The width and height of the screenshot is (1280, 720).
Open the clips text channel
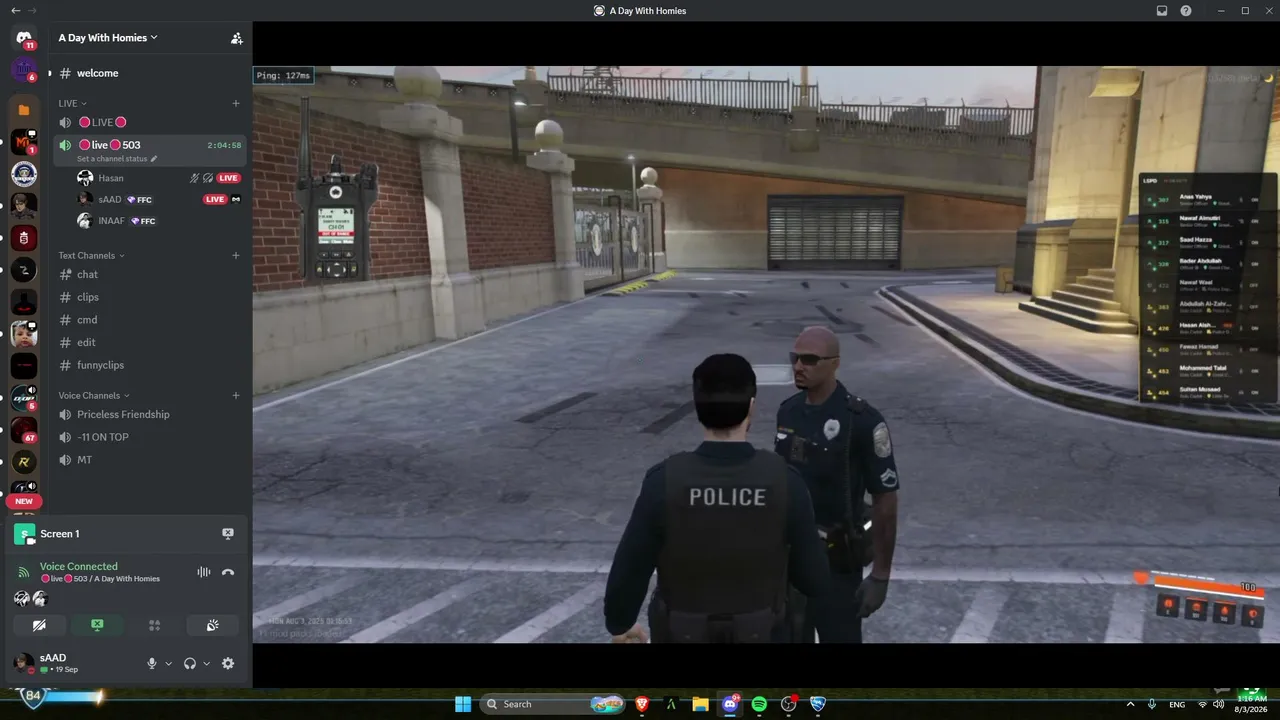150,297
